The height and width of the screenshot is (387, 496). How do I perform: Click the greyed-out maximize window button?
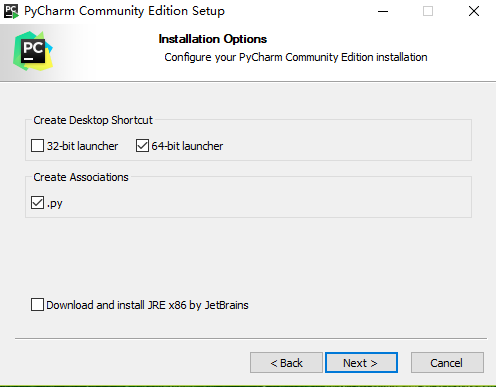pos(428,11)
